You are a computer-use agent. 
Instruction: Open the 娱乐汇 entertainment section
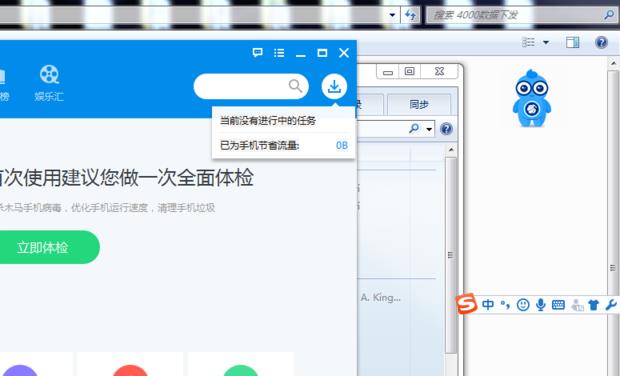(49, 83)
